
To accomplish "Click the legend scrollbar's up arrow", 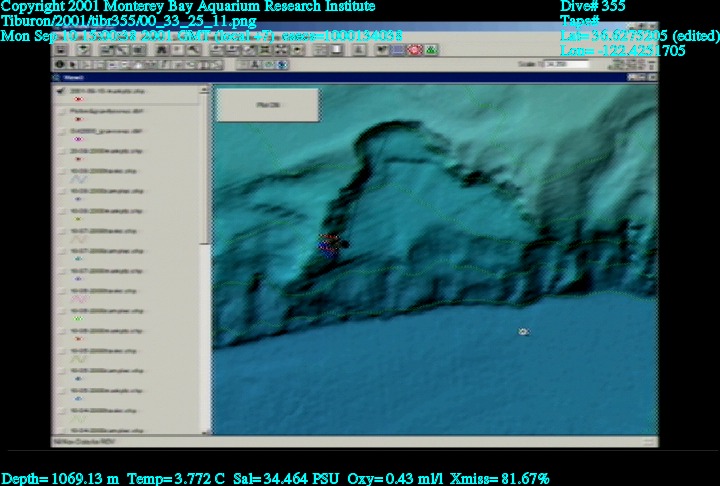I will (x=204, y=90).
